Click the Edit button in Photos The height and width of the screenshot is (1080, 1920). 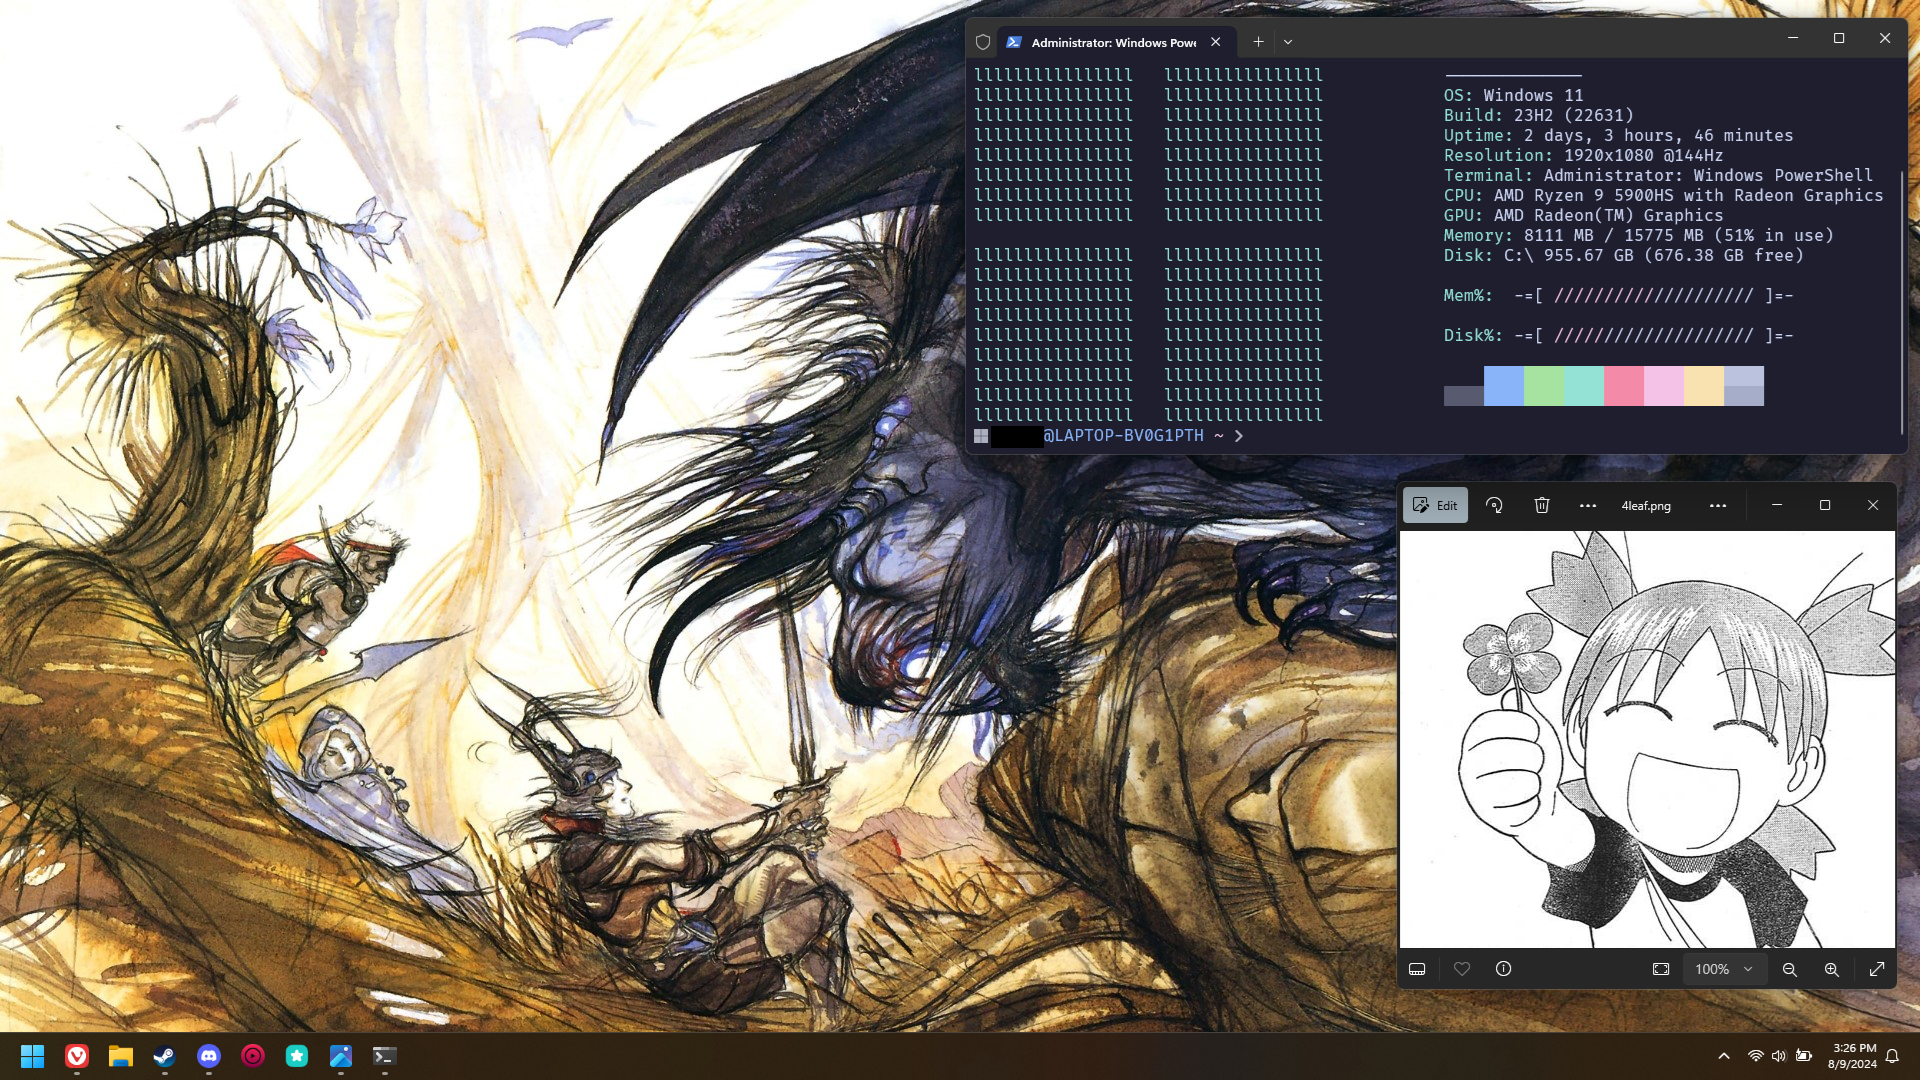pos(1435,506)
